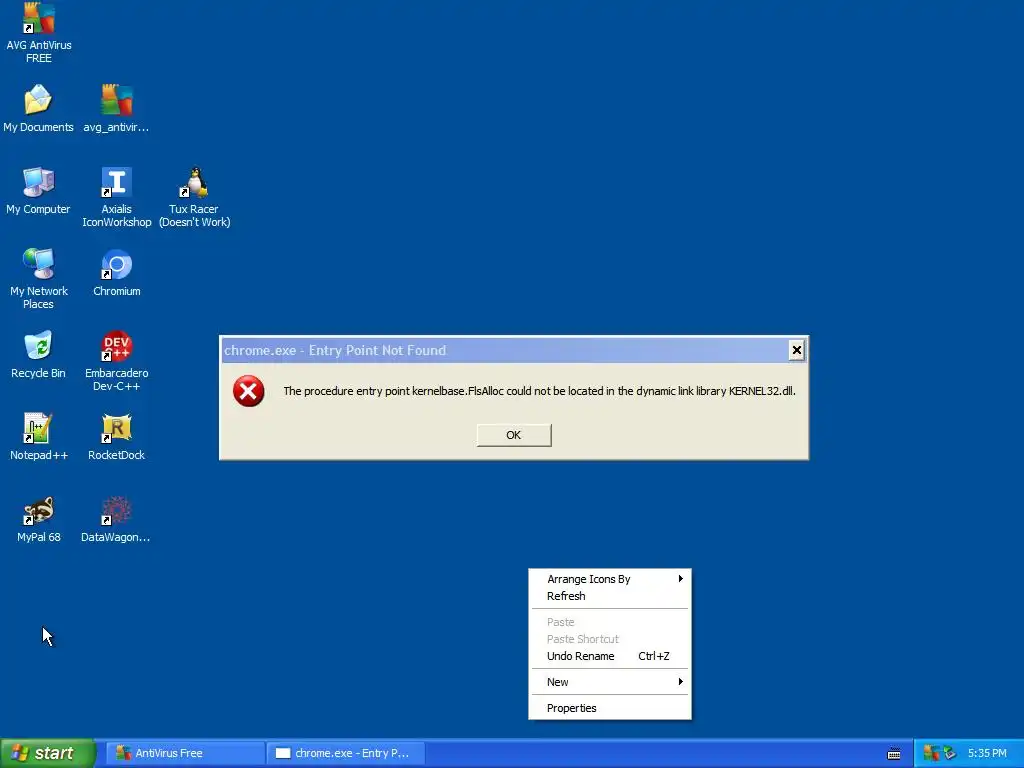This screenshot has width=1024, height=768.
Task: Click the greyed Paste Shortcut entry
Action: [610, 639]
